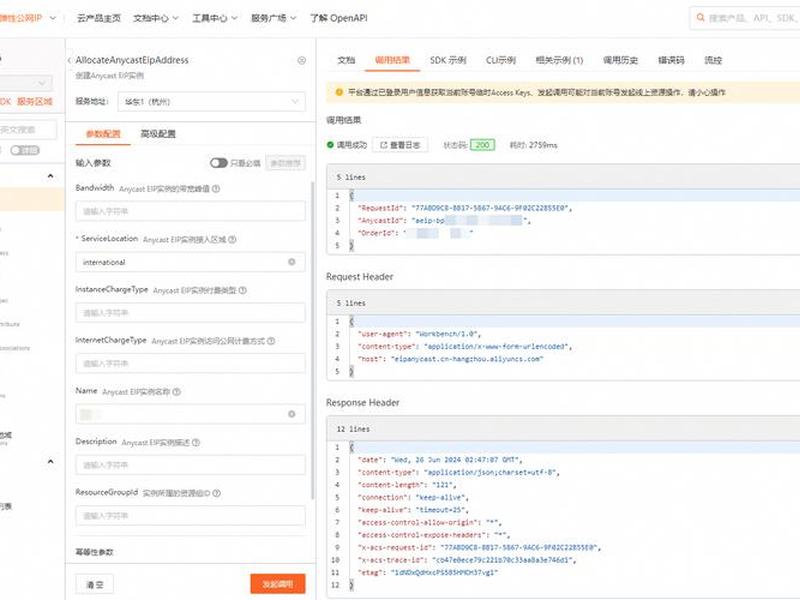Image resolution: width=800 pixels, height=600 pixels.
Task: Click the highlighted item in left sidebar list
Action: (x=32, y=199)
